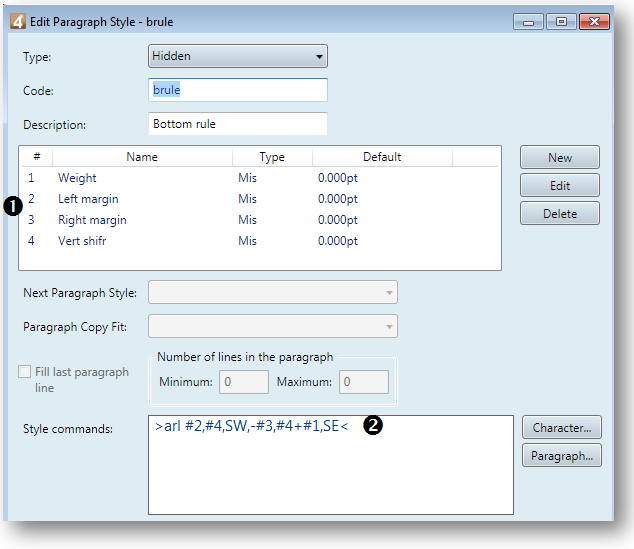Click the Maximum lines input field
Viewport: 634px width, 549px height.
coord(364,382)
